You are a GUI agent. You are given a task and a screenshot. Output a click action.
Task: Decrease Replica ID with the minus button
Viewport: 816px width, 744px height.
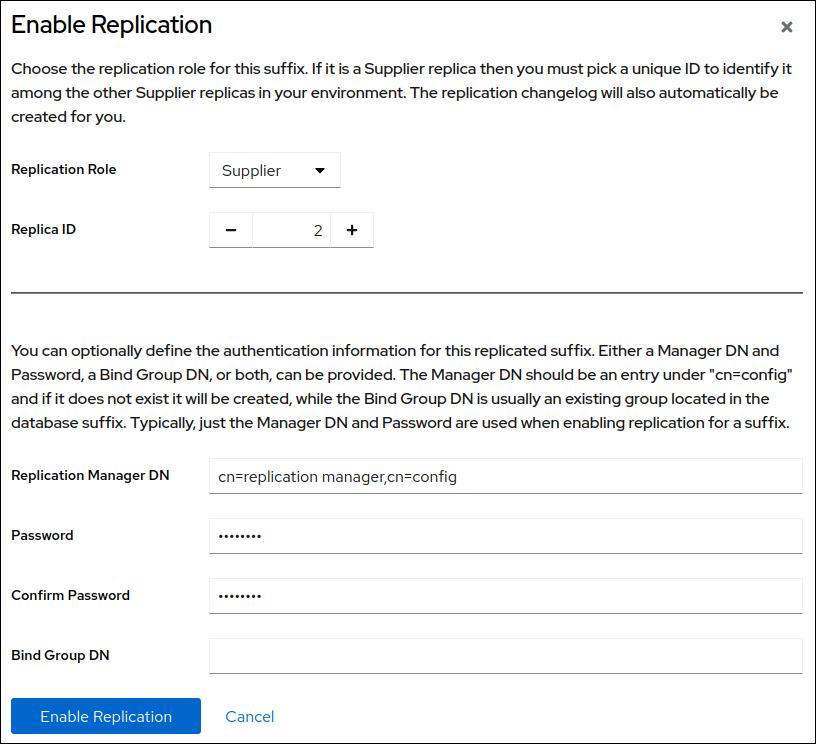click(x=231, y=230)
